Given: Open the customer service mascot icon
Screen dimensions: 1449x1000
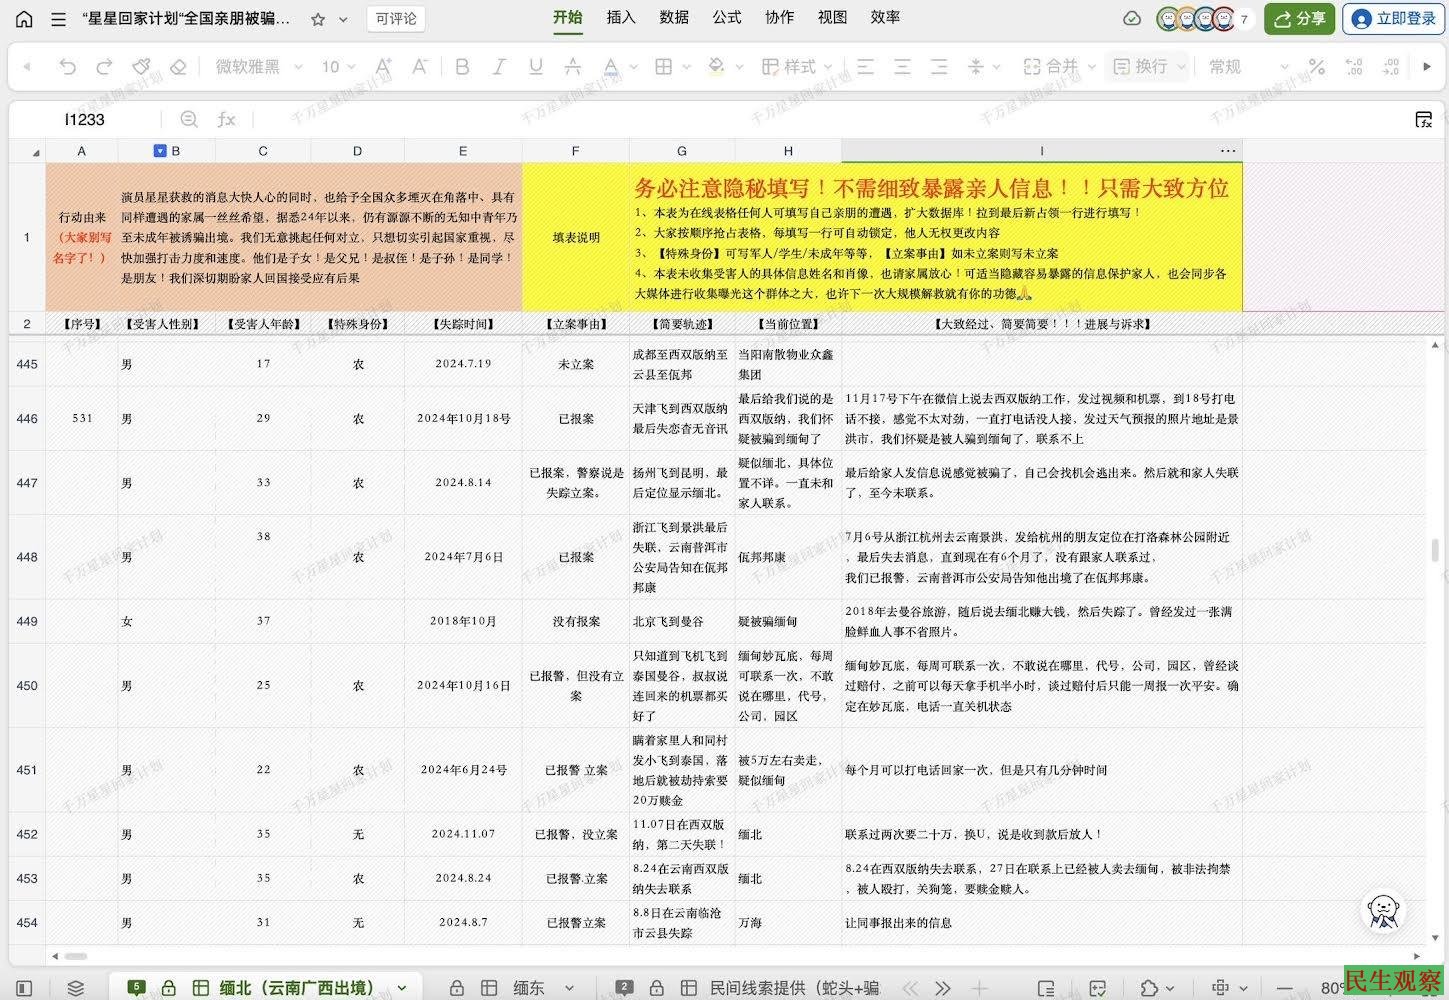Looking at the screenshot, I should (x=1383, y=911).
